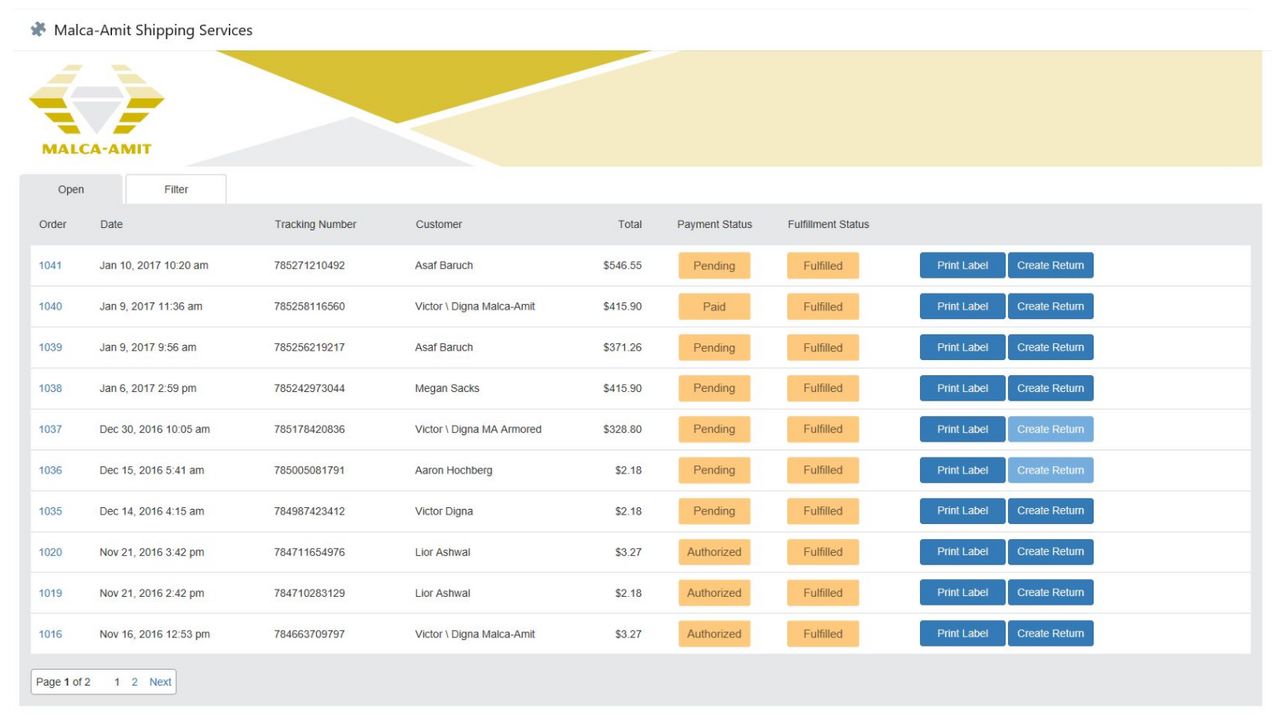Click the Authorized badge for order 1020
Screen dimensions: 1280x720
pos(714,551)
